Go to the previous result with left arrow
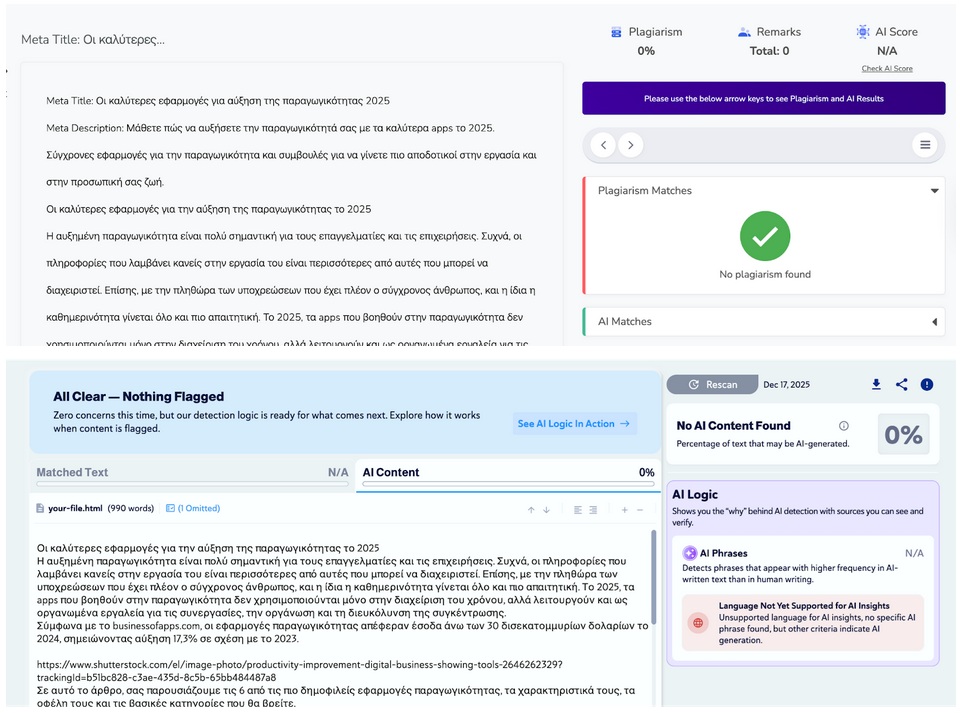 (x=602, y=145)
